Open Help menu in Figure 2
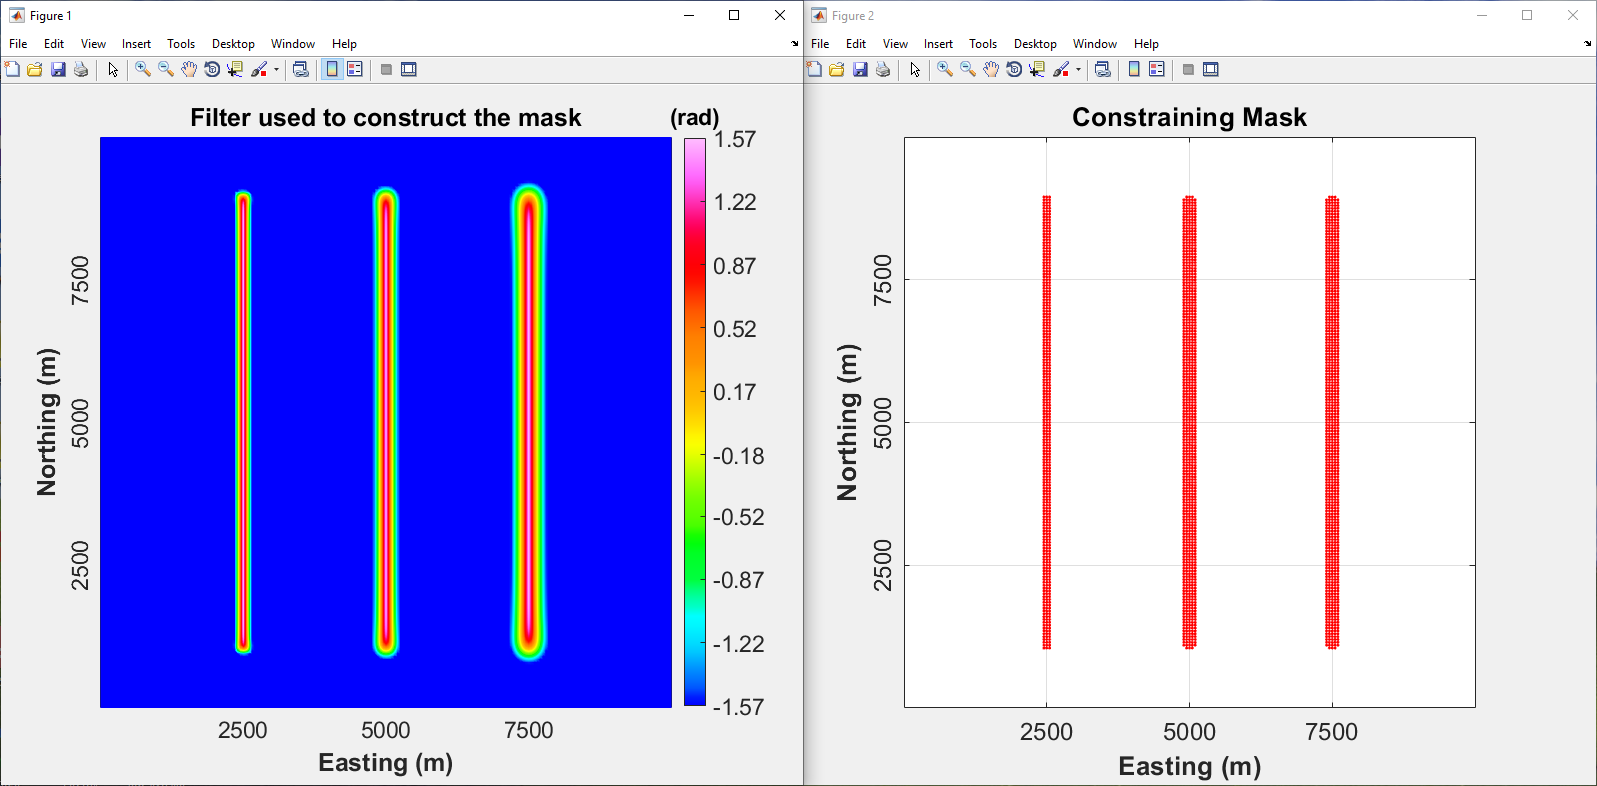This screenshot has width=1597, height=786. pyautogui.click(x=1146, y=44)
